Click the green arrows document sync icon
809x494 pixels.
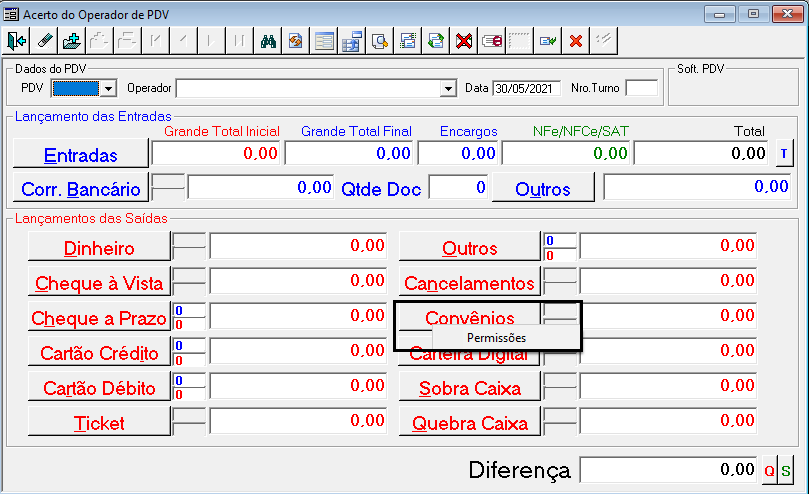click(x=435, y=41)
